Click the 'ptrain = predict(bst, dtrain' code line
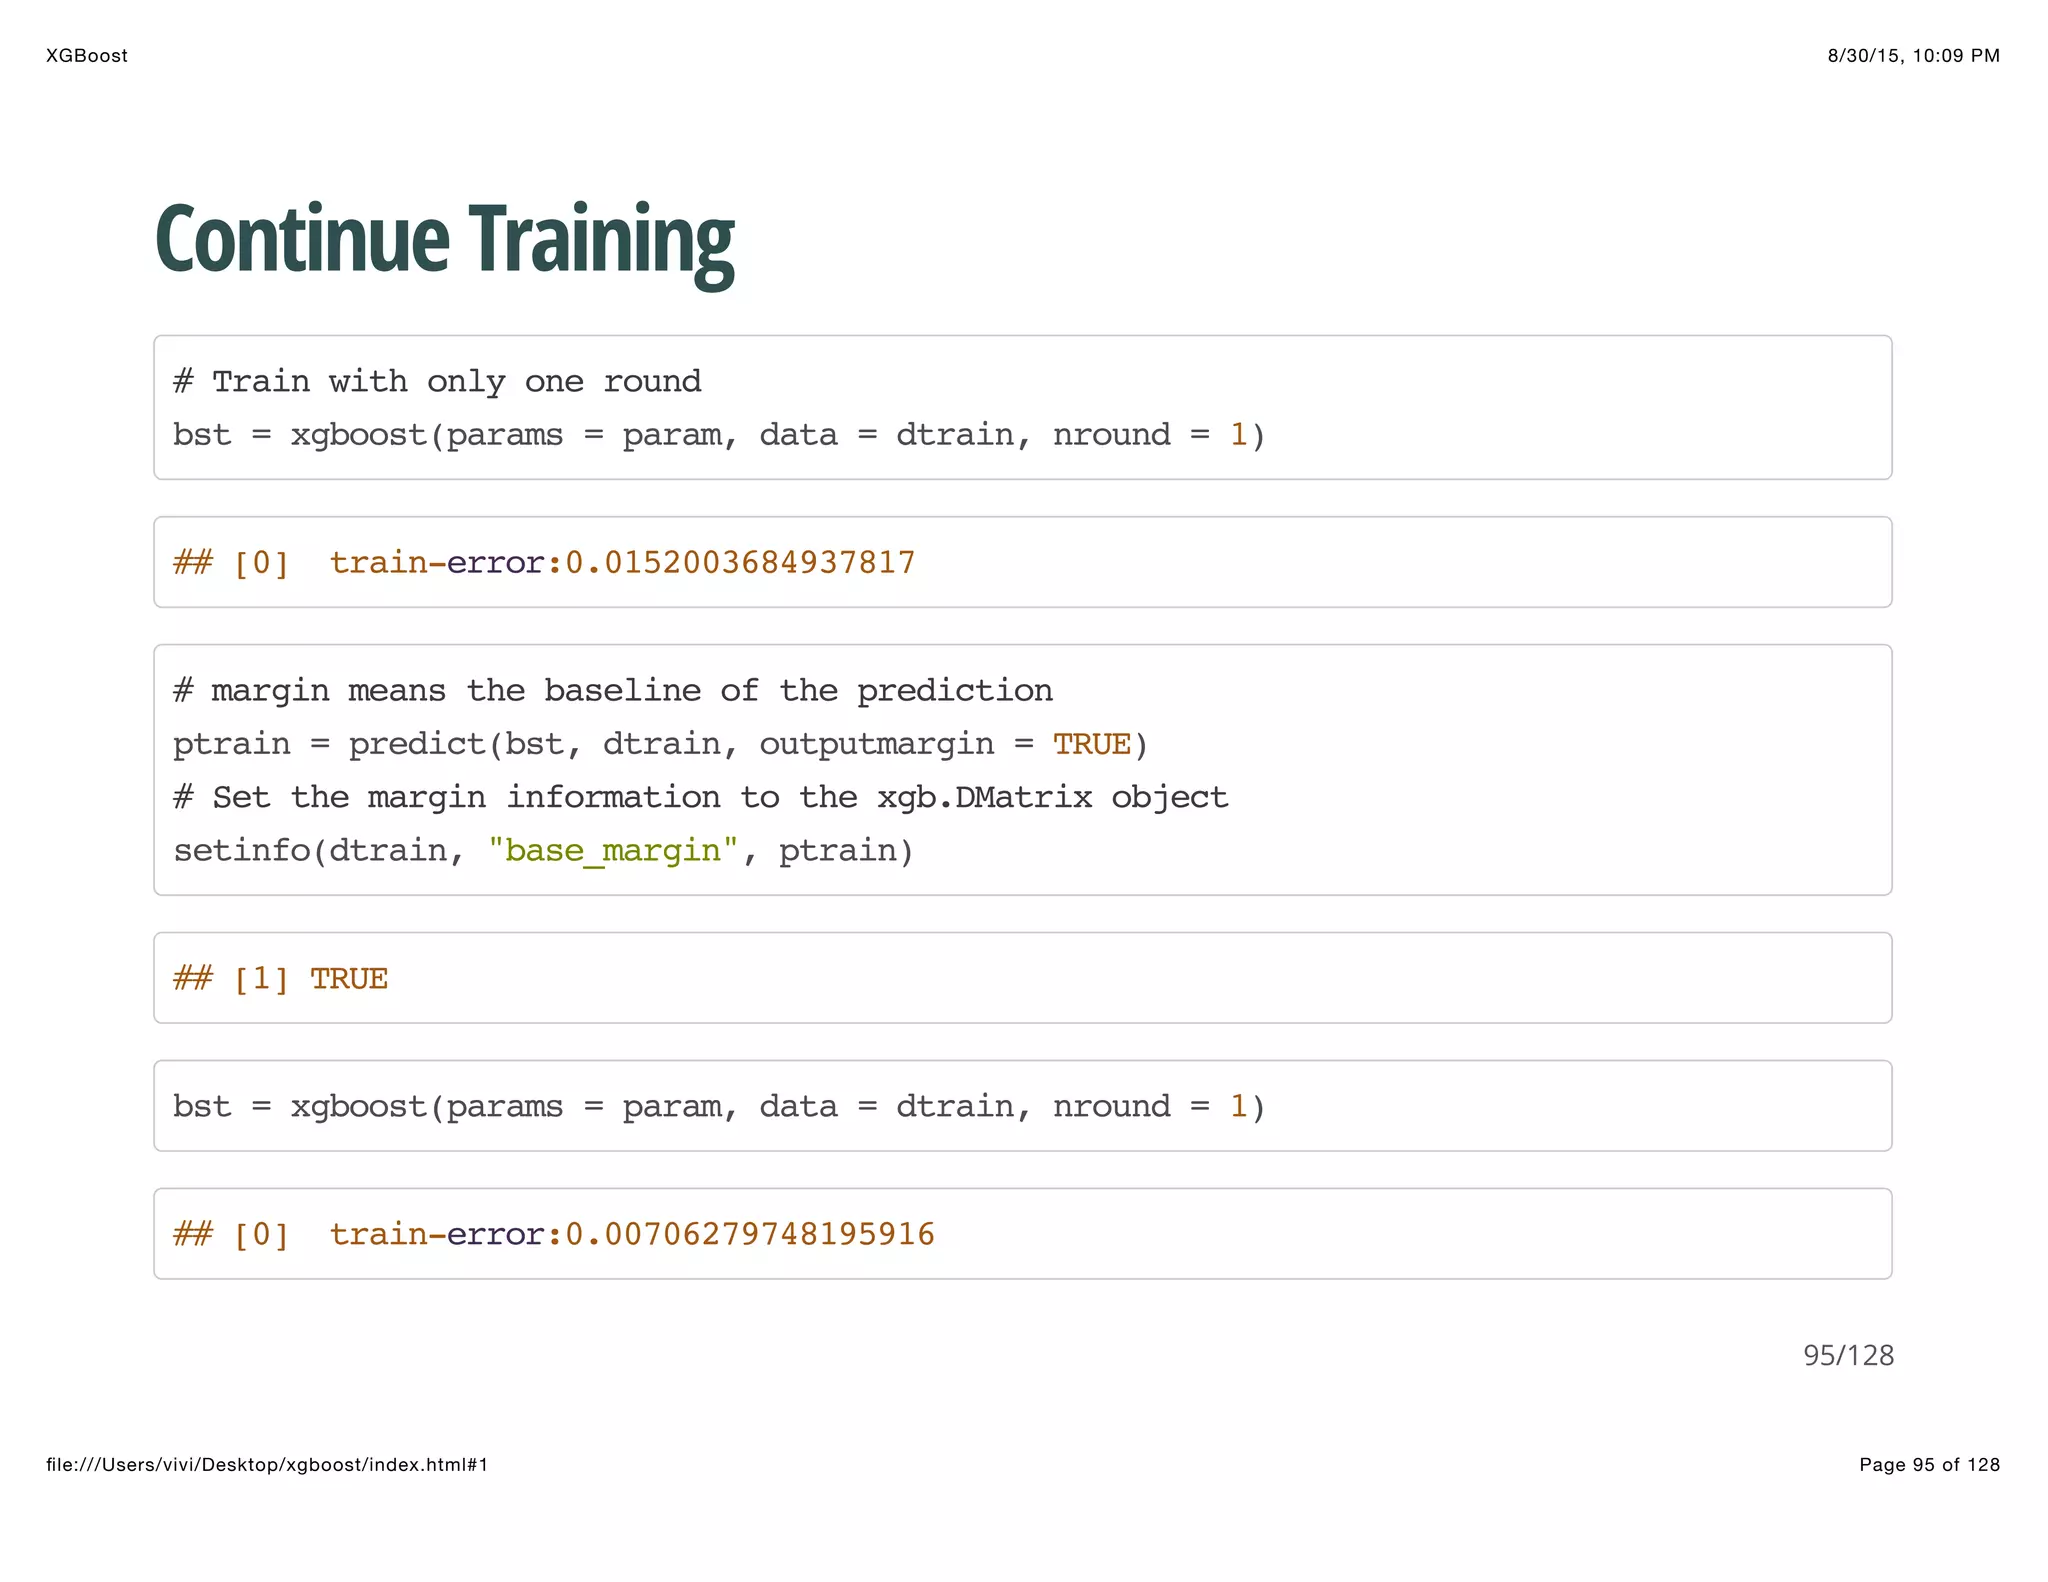The height and width of the screenshot is (1582, 2048). (x=661, y=744)
